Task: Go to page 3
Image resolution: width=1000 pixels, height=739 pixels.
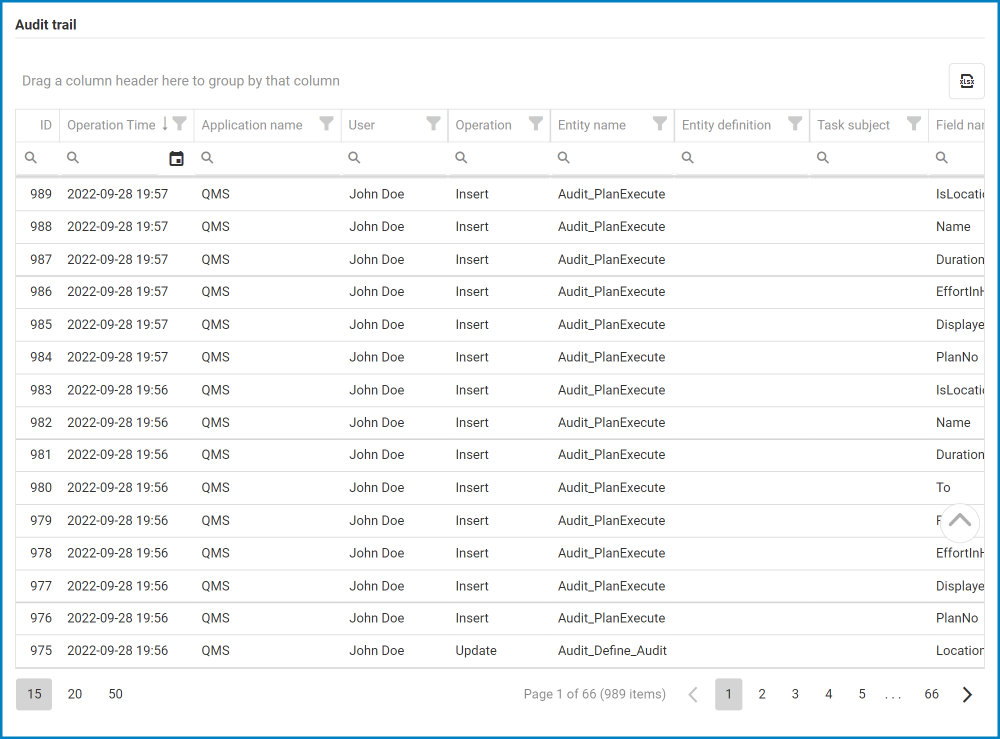Action: (795, 694)
